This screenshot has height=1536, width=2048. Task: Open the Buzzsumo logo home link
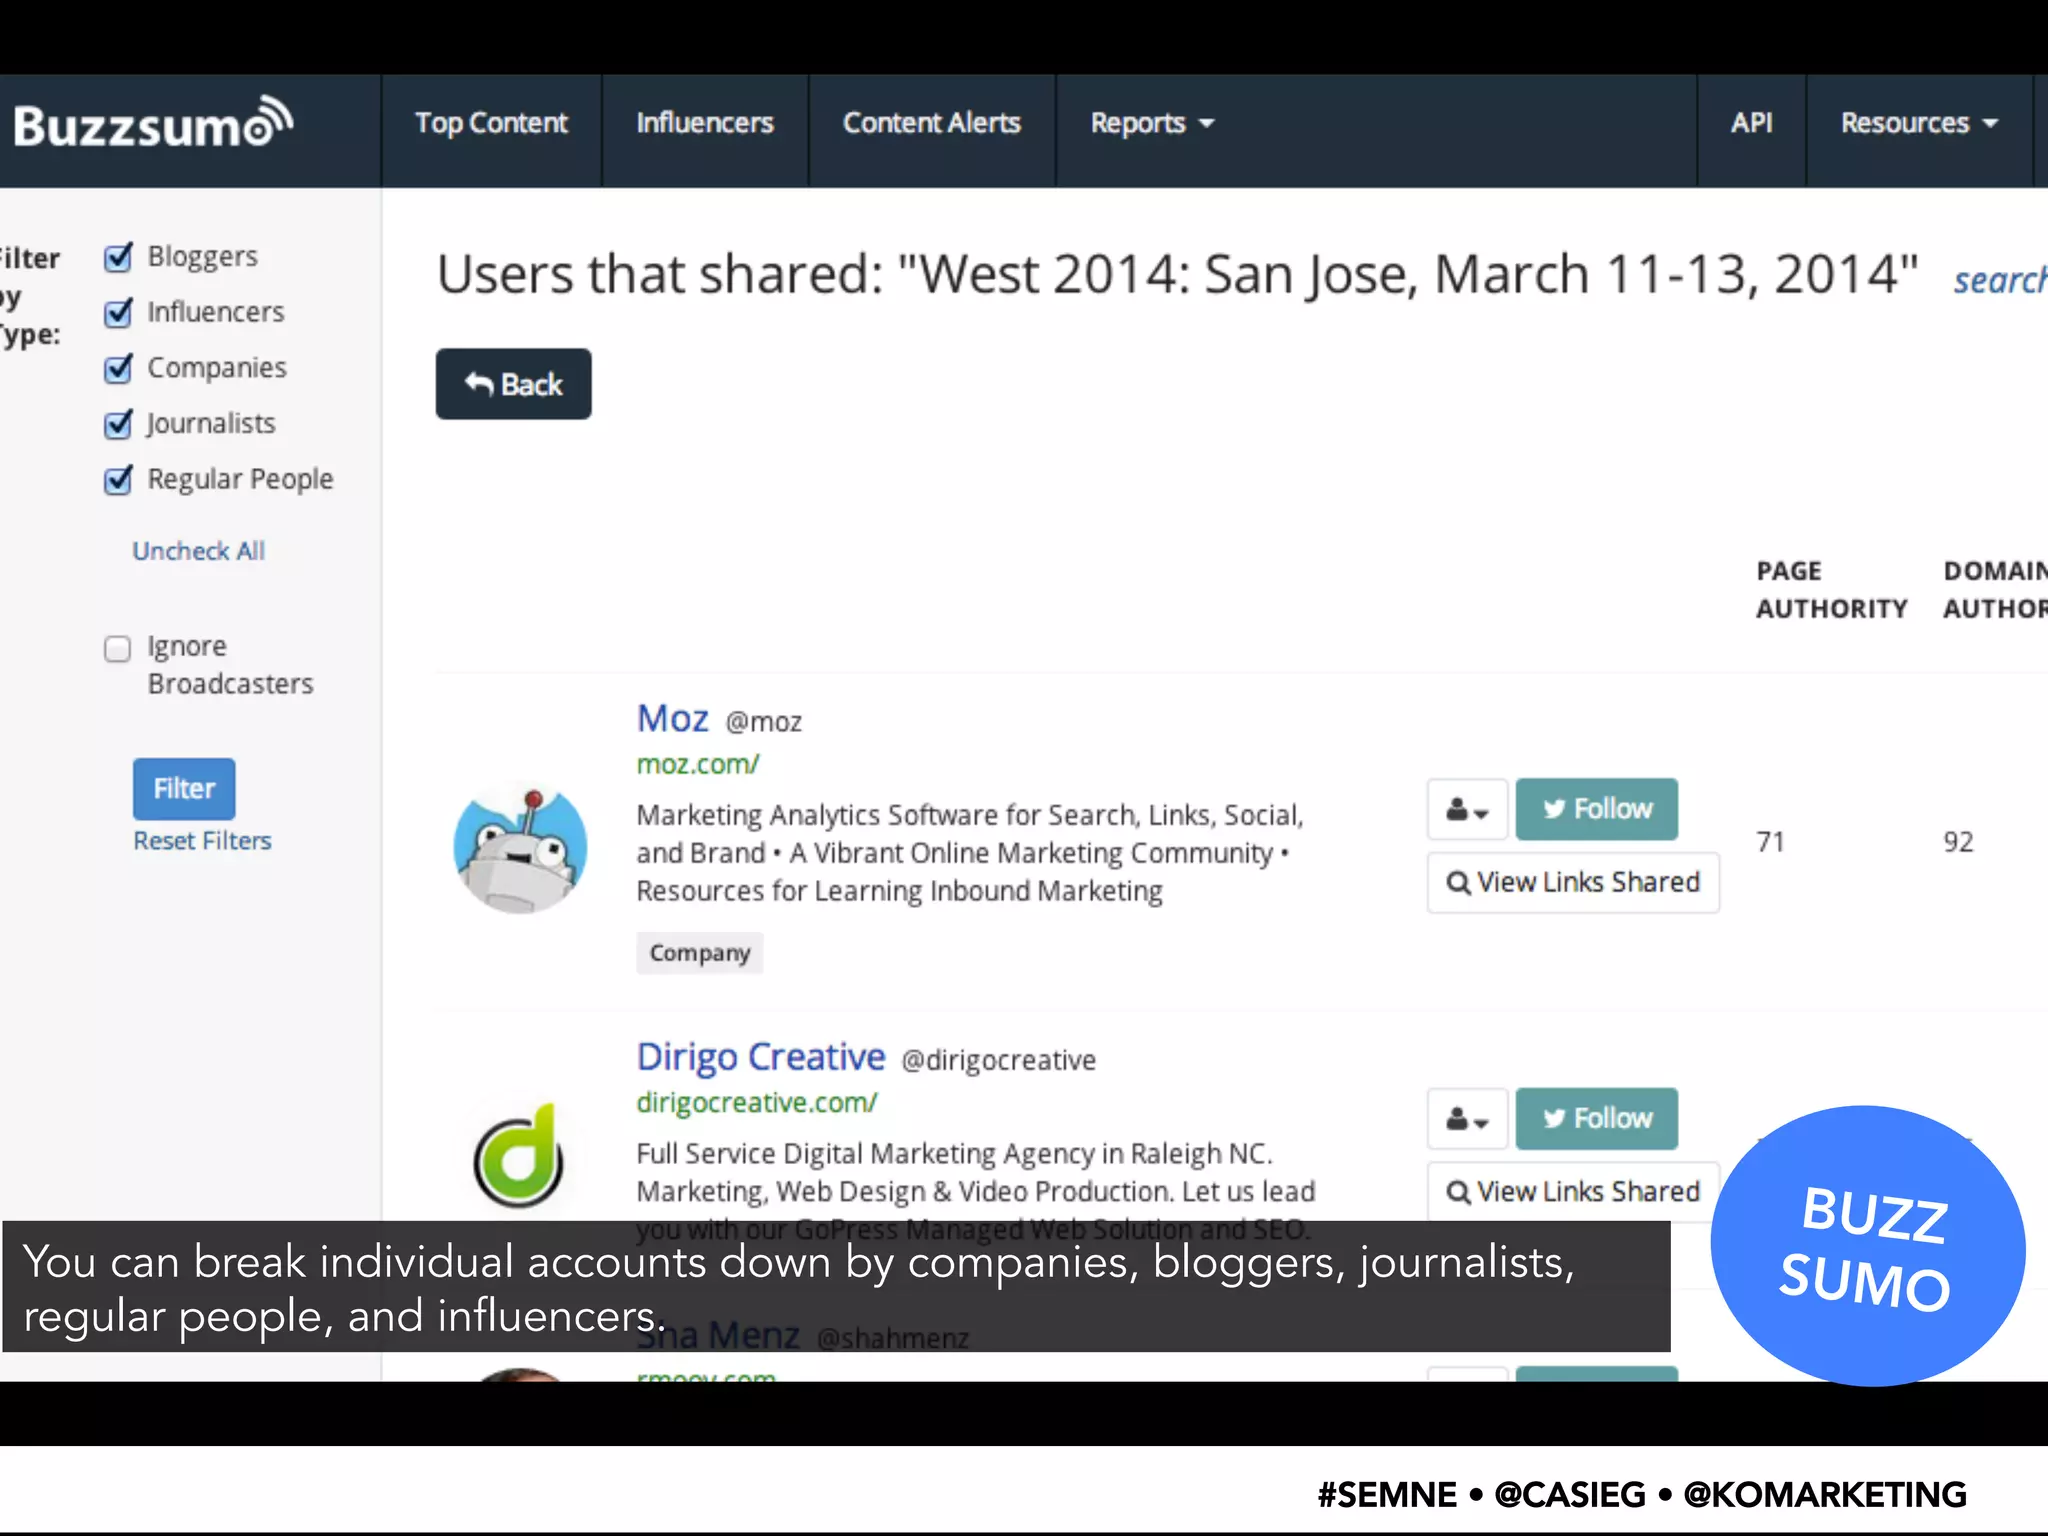(x=153, y=125)
